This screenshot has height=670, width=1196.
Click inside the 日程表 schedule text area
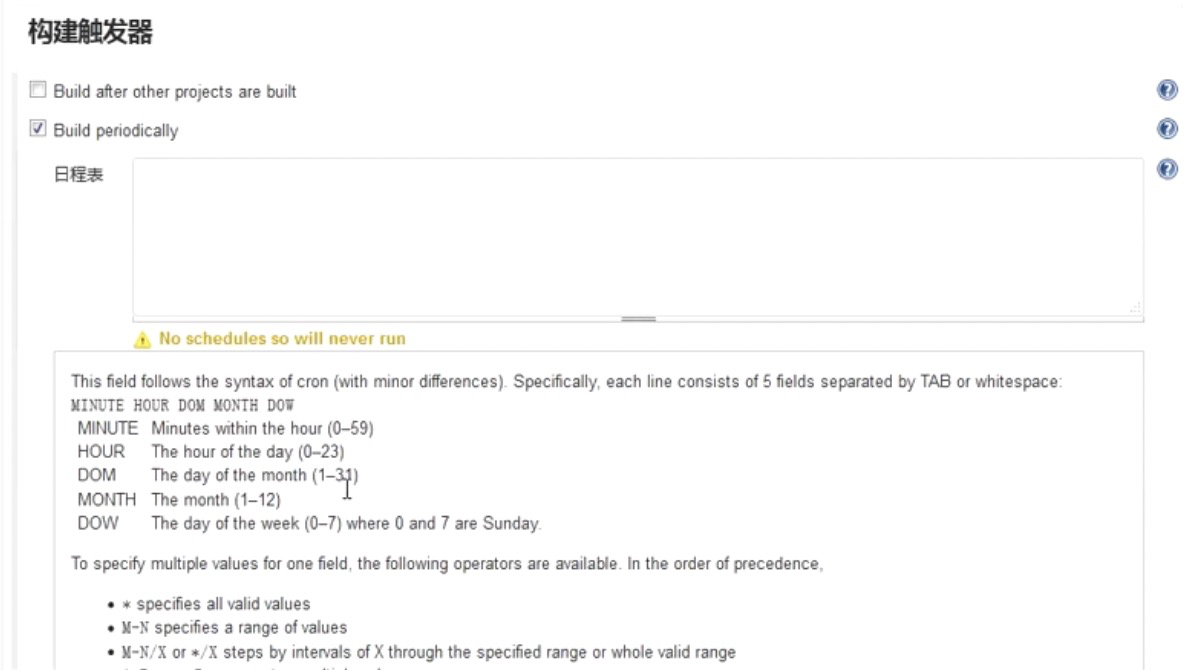tap(637, 236)
